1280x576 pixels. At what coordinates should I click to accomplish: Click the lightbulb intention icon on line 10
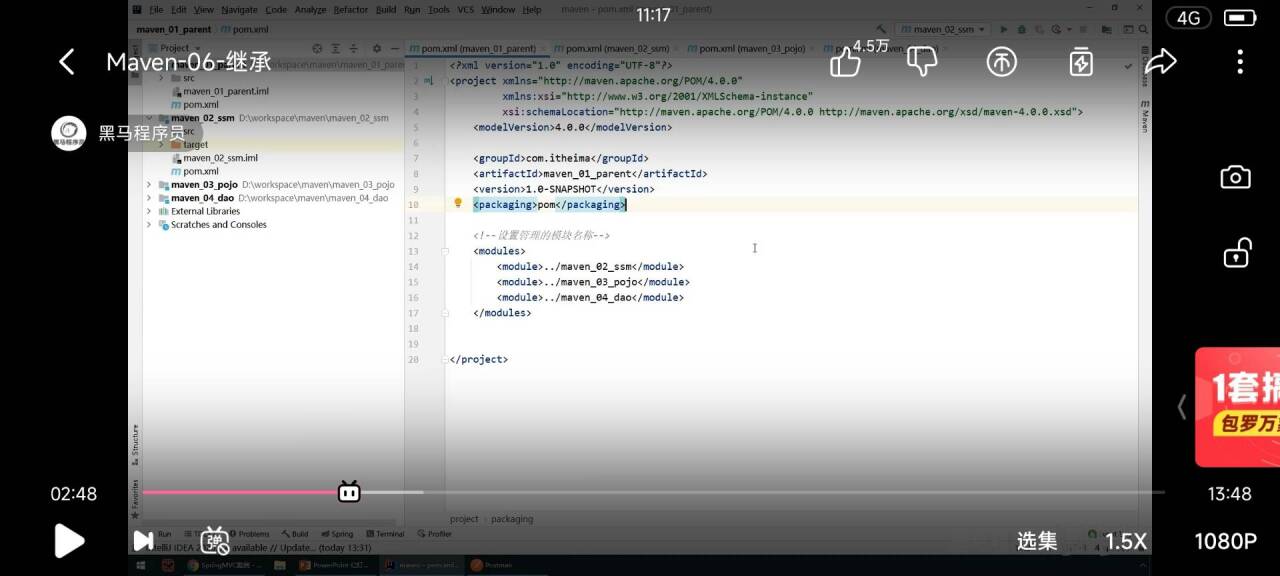458,203
